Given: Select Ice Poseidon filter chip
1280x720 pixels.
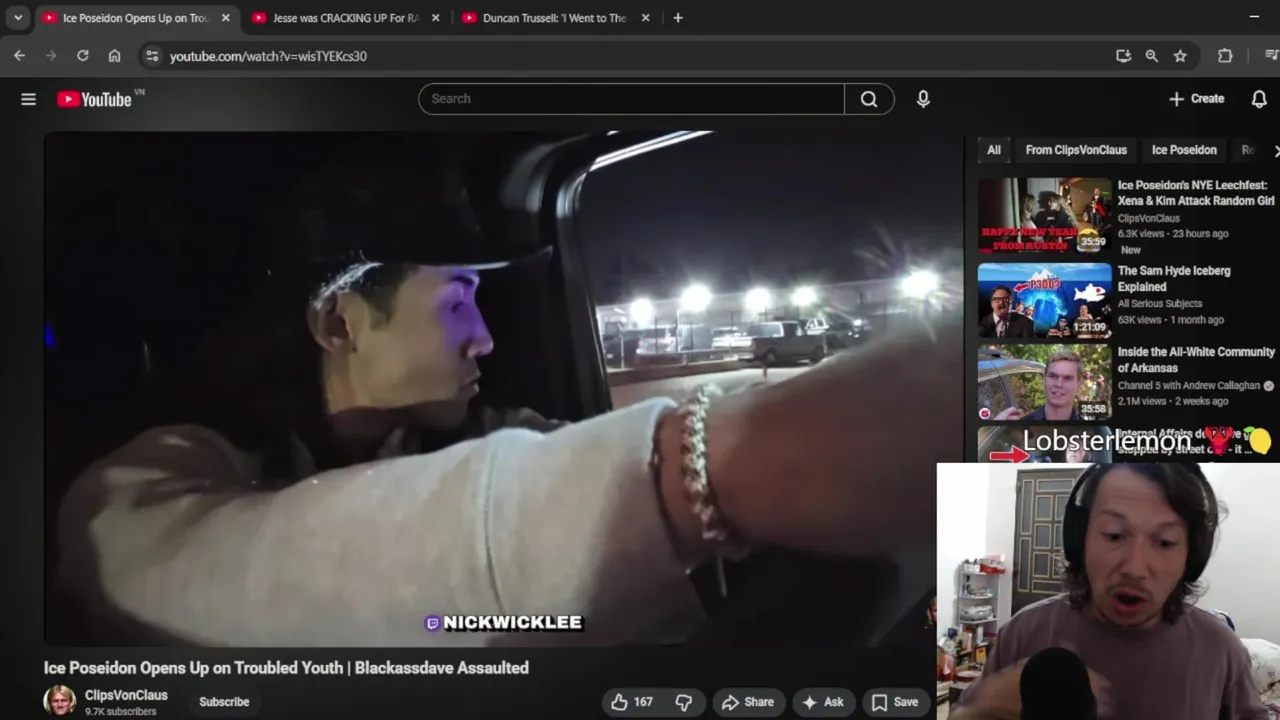Looking at the screenshot, I should 1184,150.
